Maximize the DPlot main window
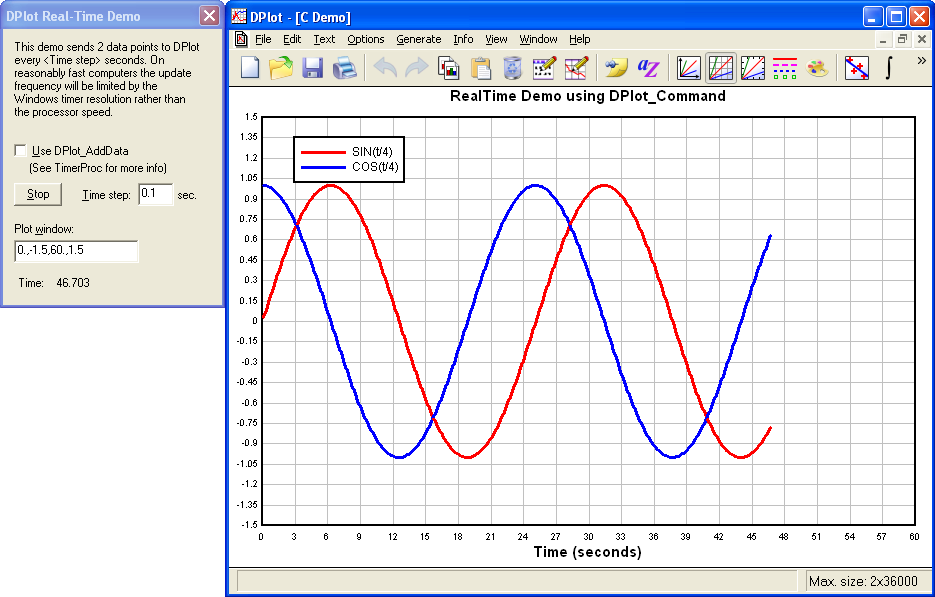The image size is (935, 597). pyautogui.click(x=896, y=17)
